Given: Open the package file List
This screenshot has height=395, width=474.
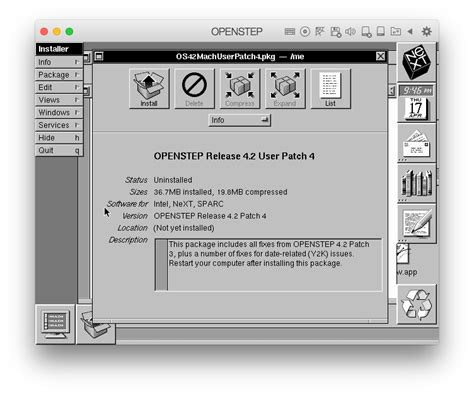Looking at the screenshot, I should pyautogui.click(x=330, y=88).
